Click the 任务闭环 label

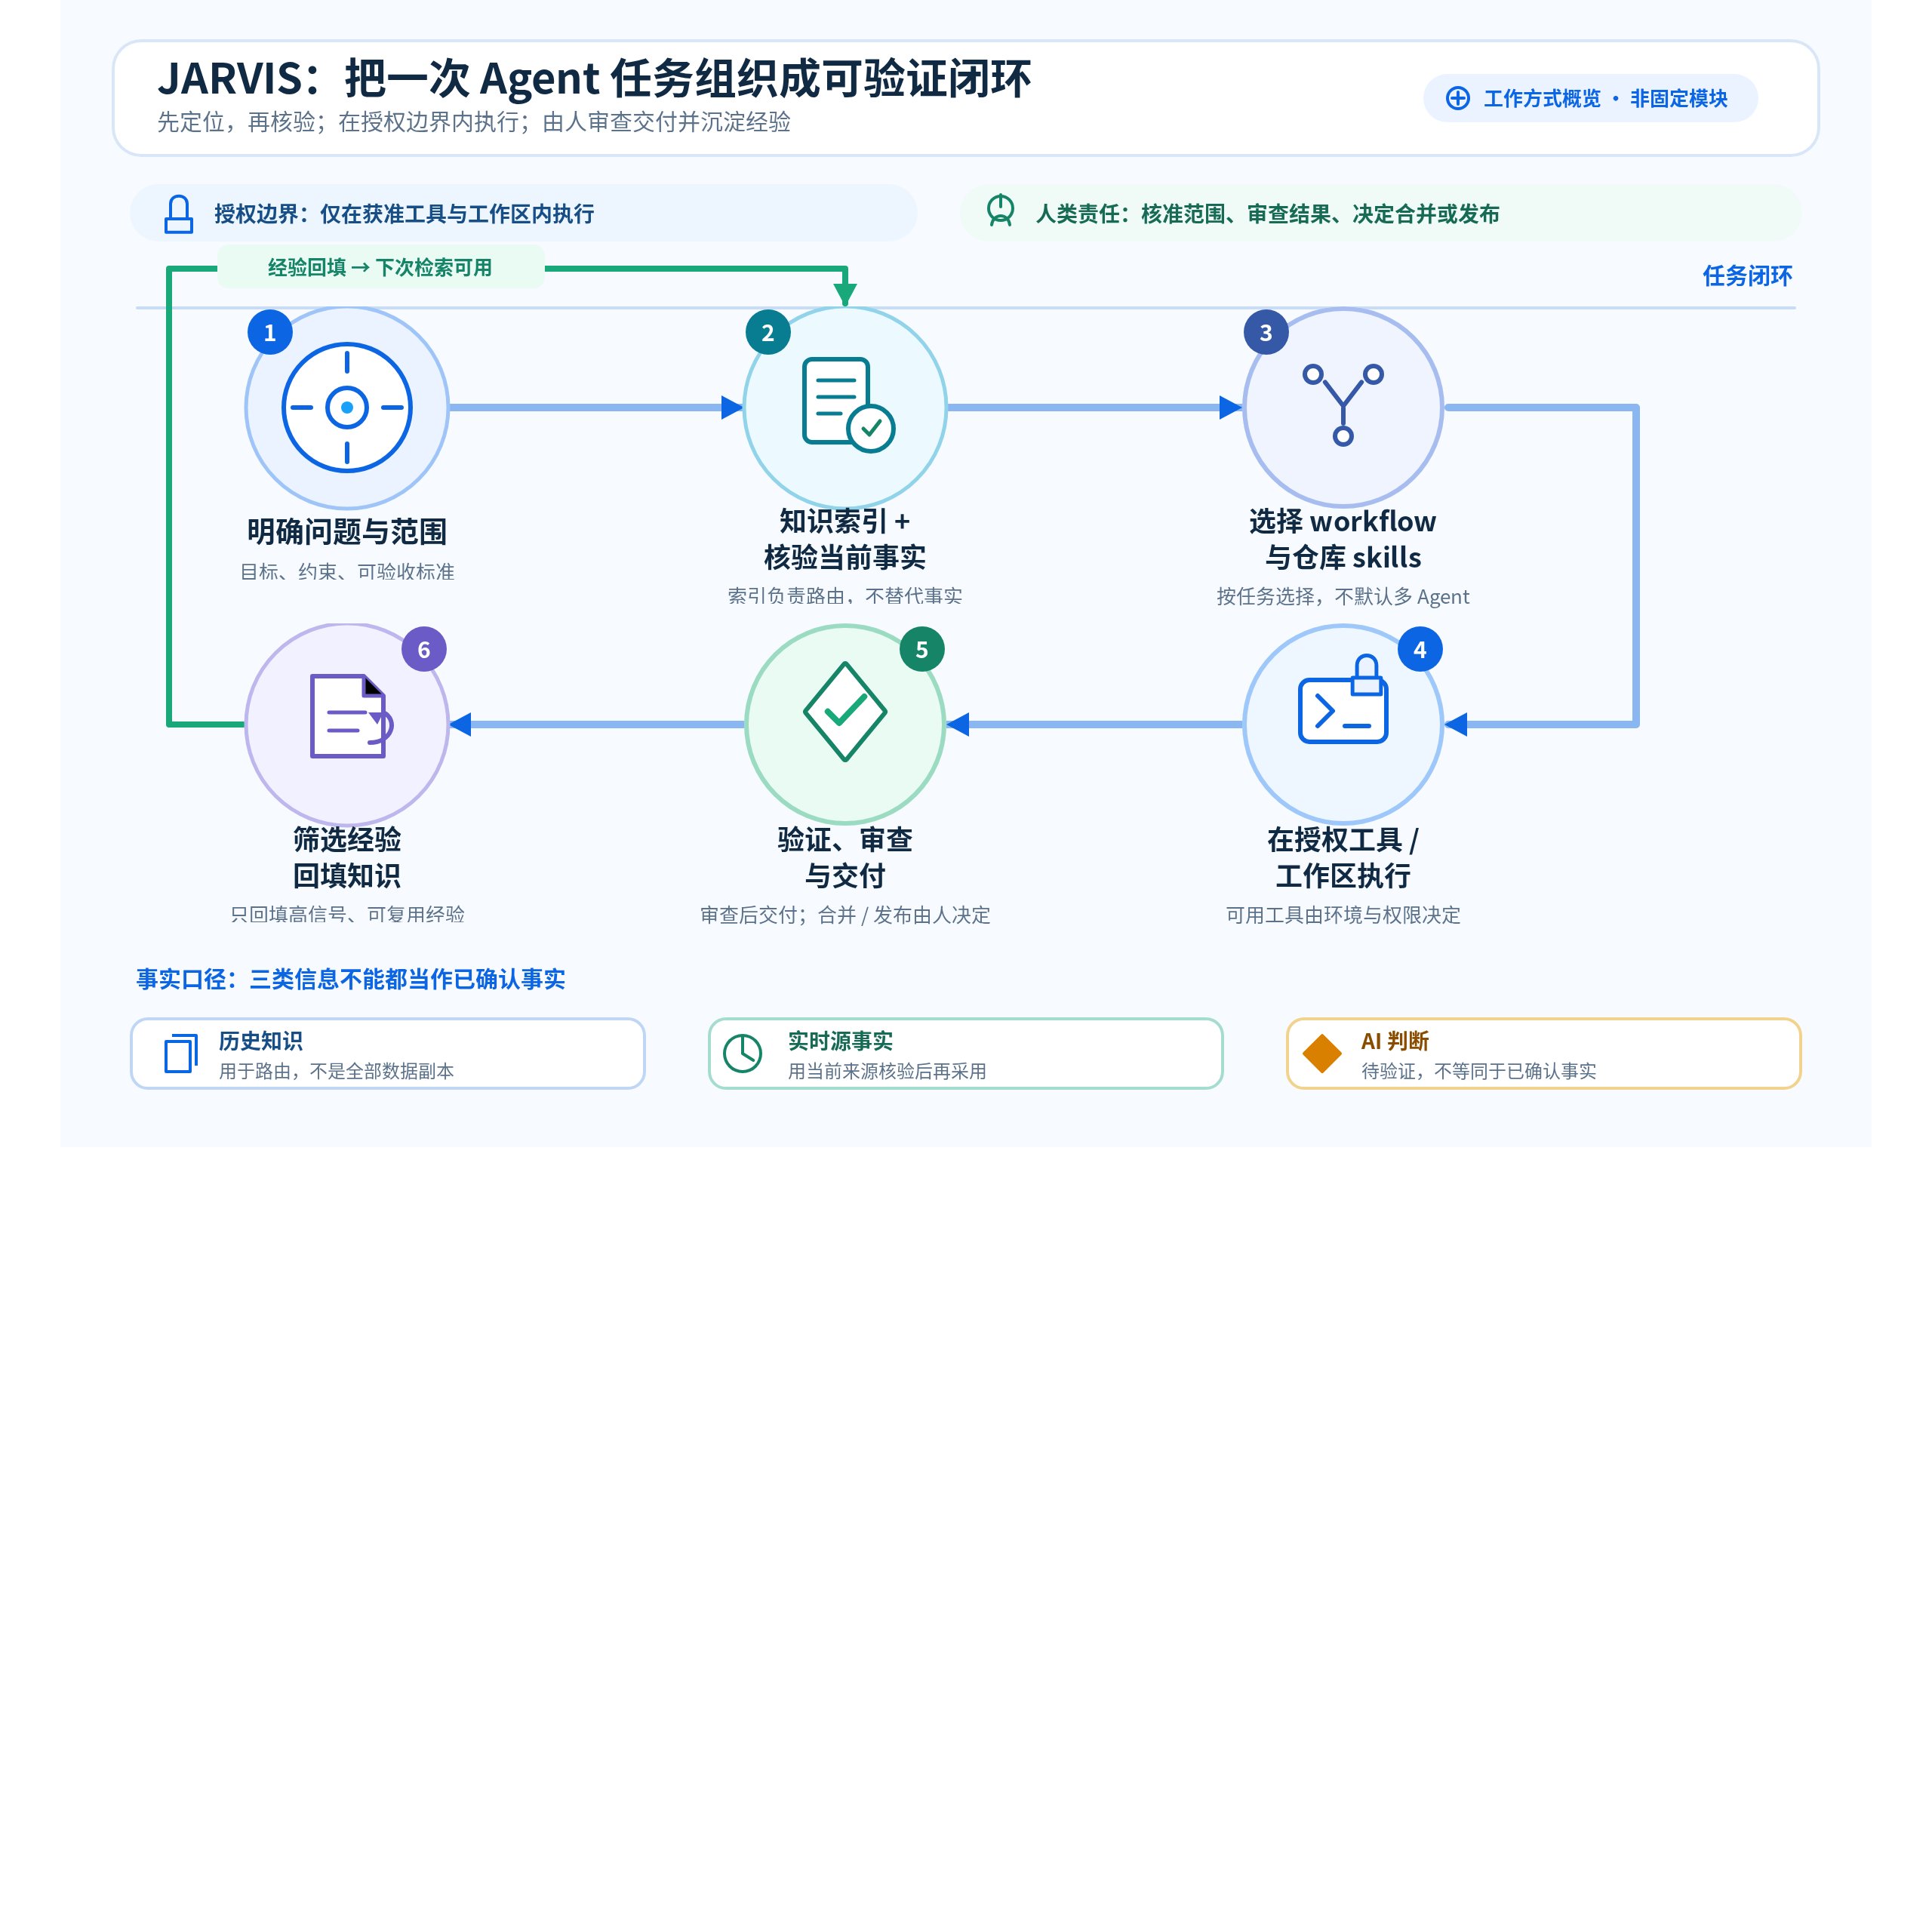point(1747,275)
